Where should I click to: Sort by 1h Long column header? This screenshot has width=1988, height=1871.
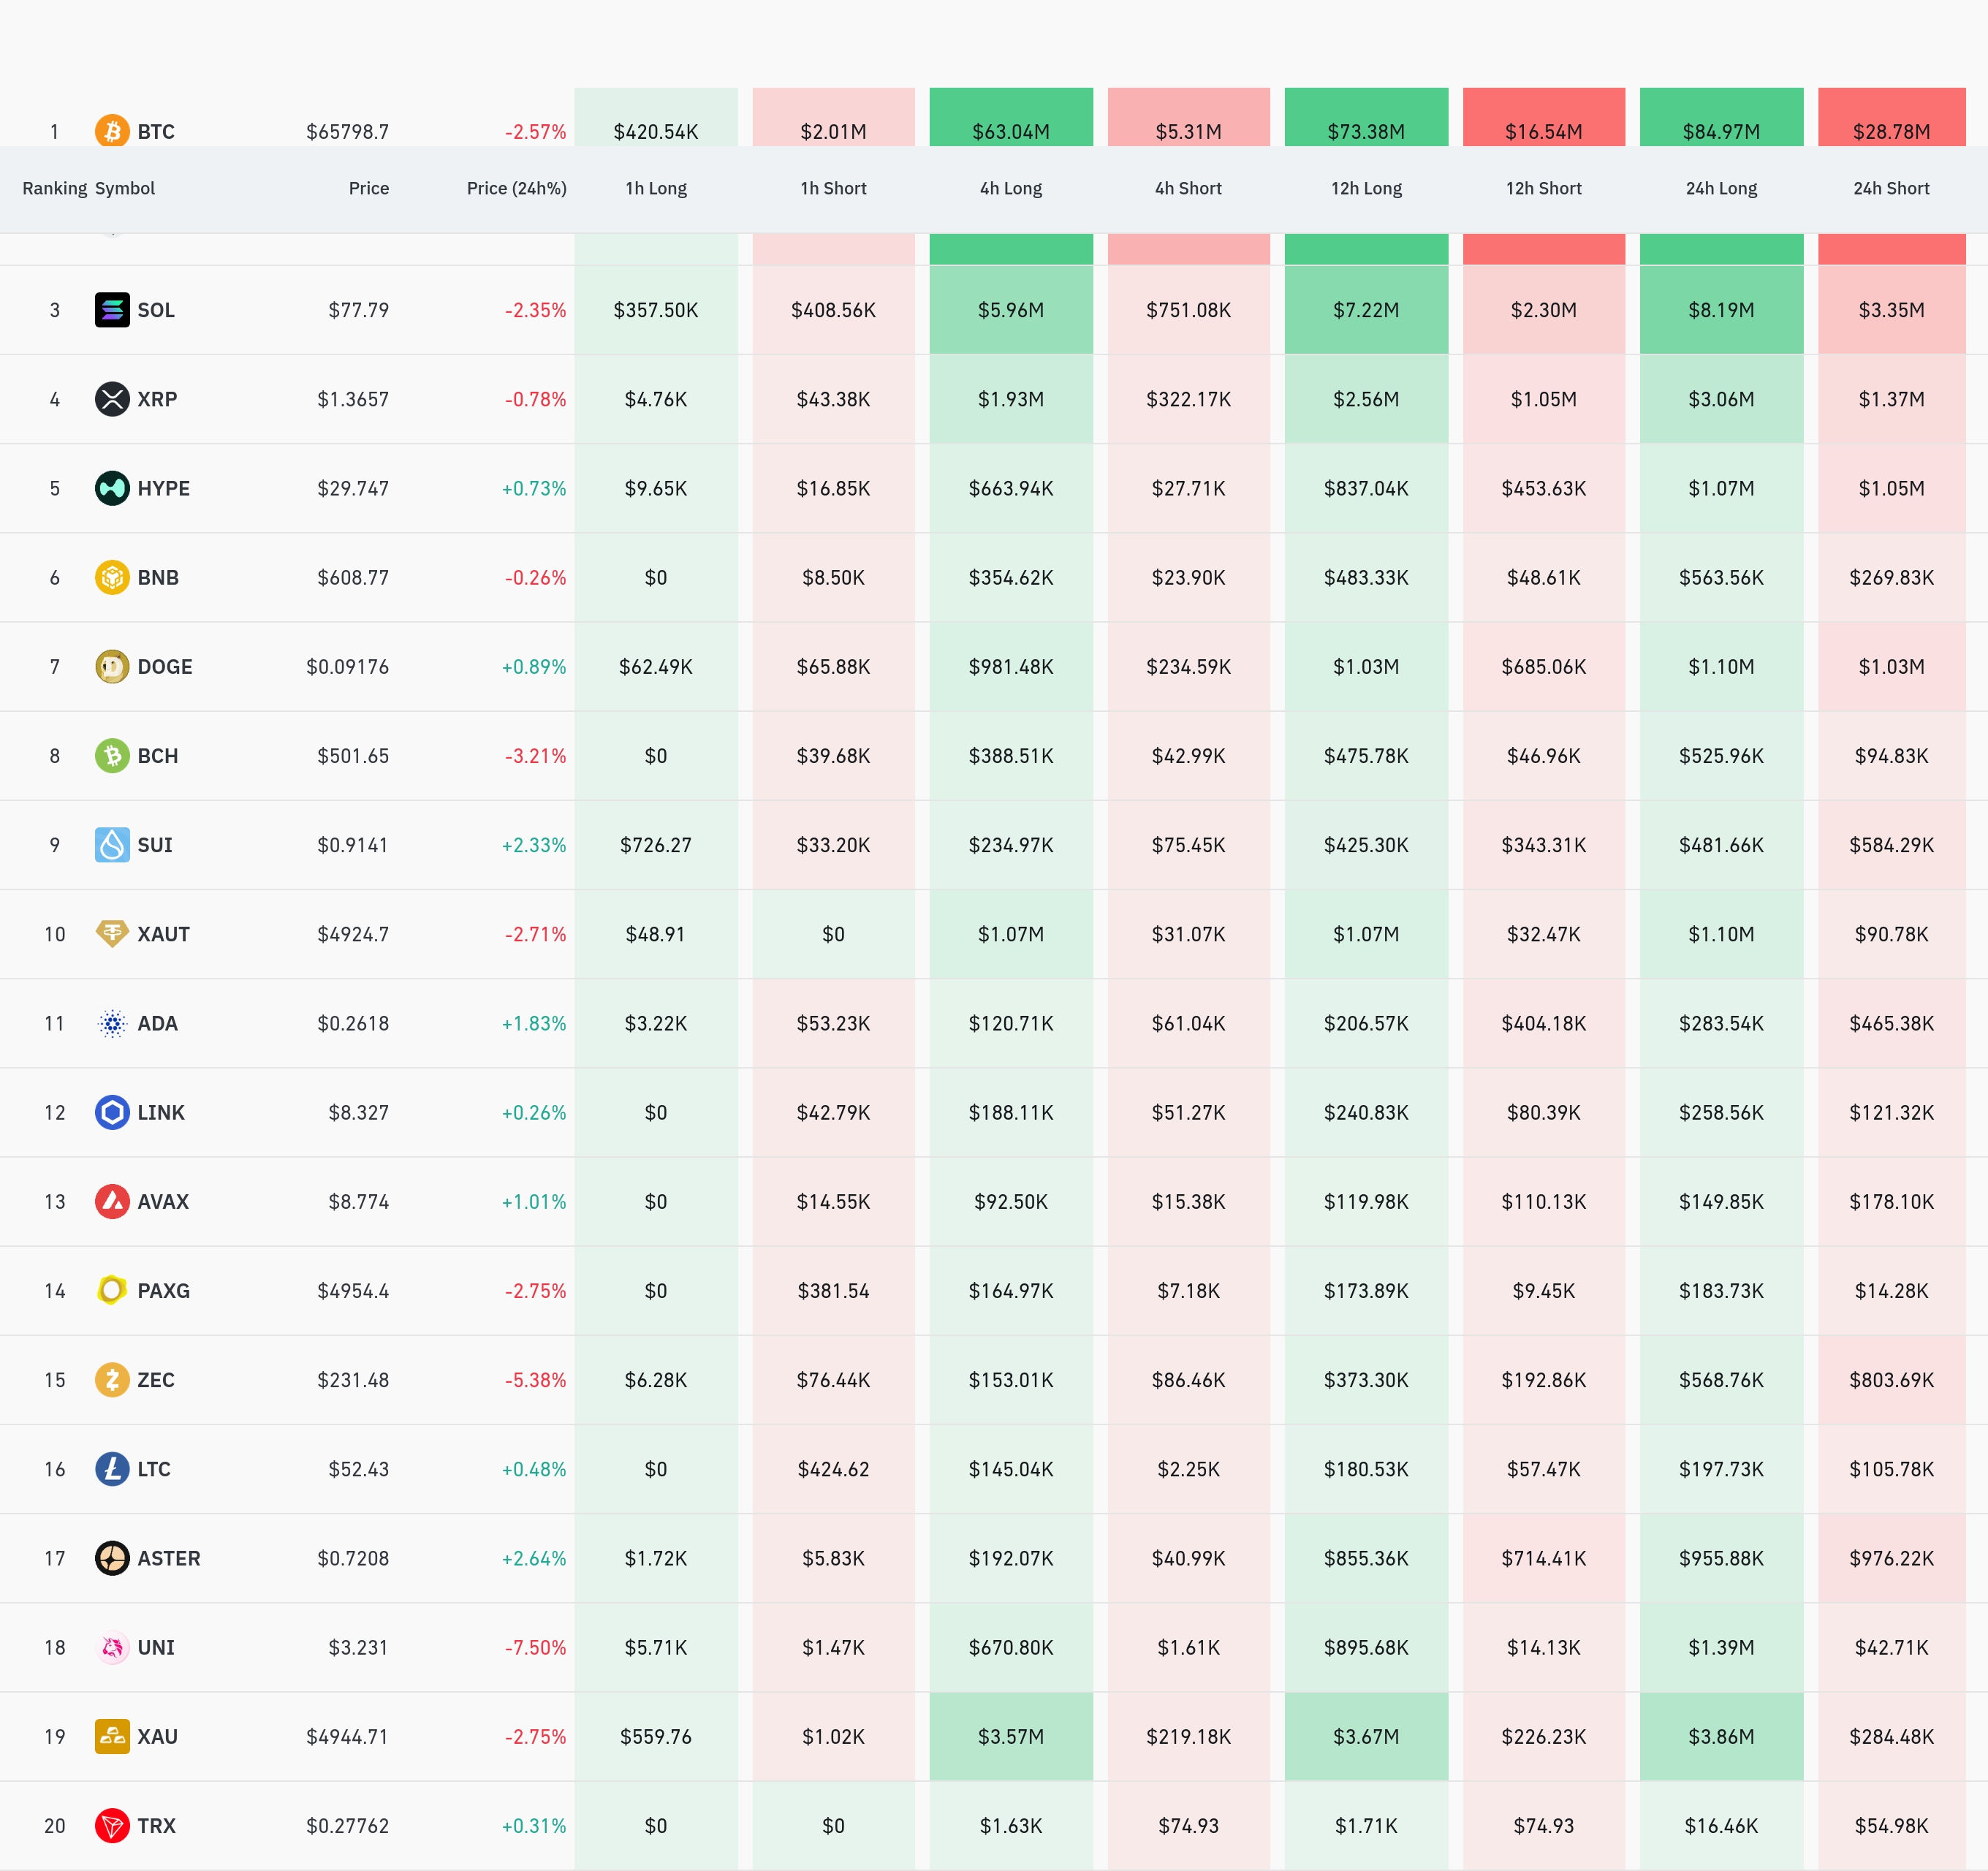click(656, 188)
